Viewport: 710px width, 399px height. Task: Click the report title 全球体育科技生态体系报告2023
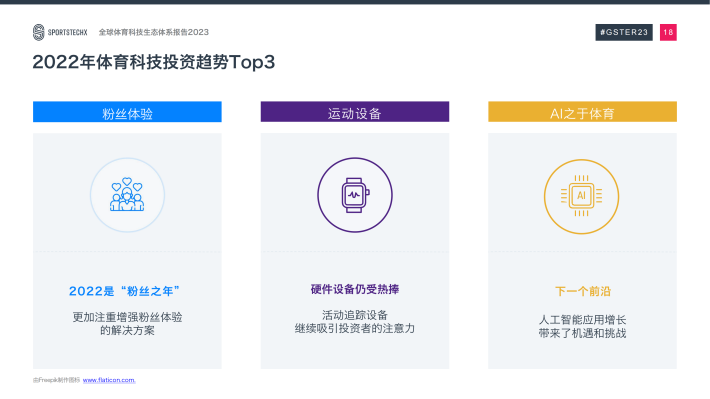[154, 32]
